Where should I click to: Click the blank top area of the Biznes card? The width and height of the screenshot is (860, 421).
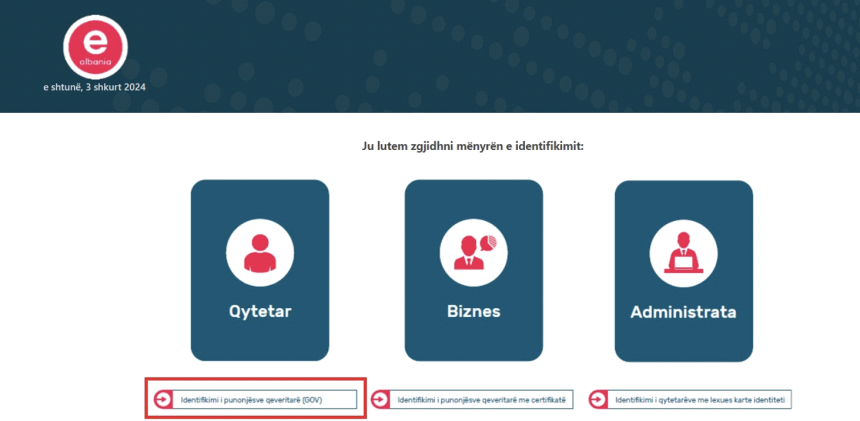[x=473, y=195]
